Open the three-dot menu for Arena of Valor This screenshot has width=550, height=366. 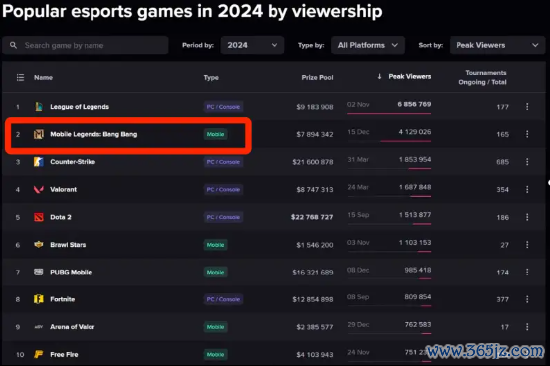coord(527,327)
